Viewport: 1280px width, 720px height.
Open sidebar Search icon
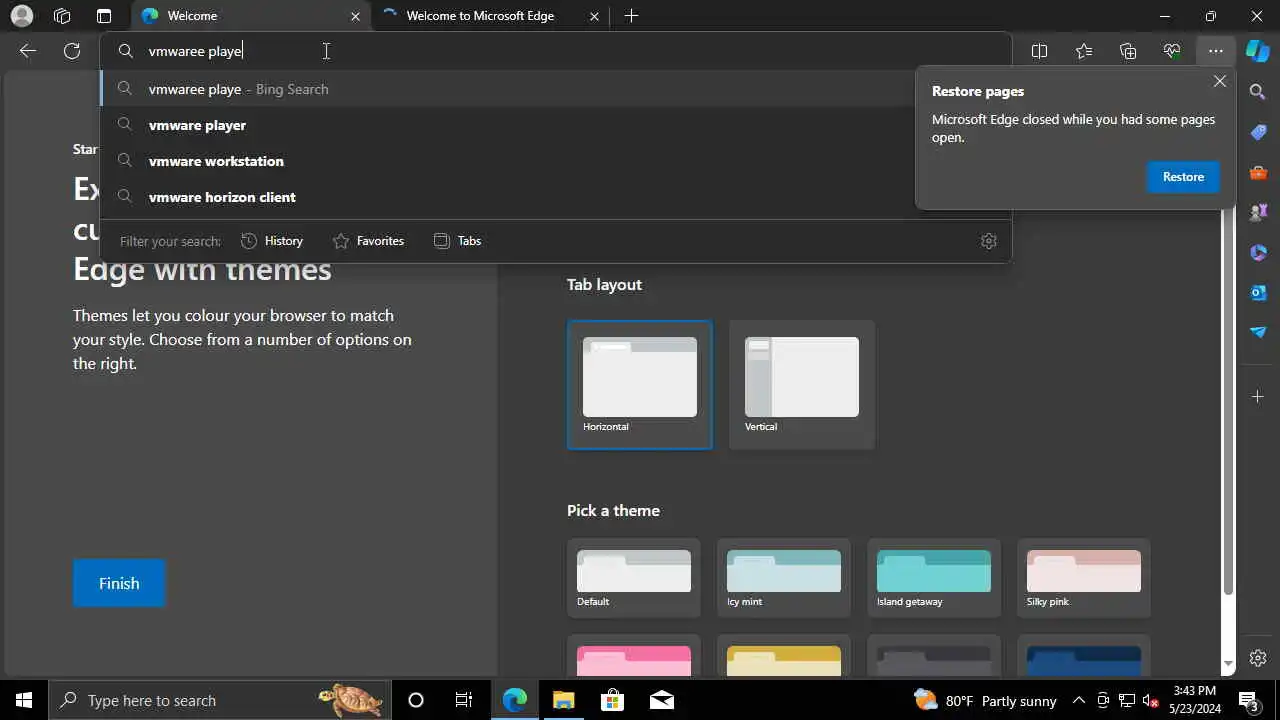click(x=1258, y=92)
